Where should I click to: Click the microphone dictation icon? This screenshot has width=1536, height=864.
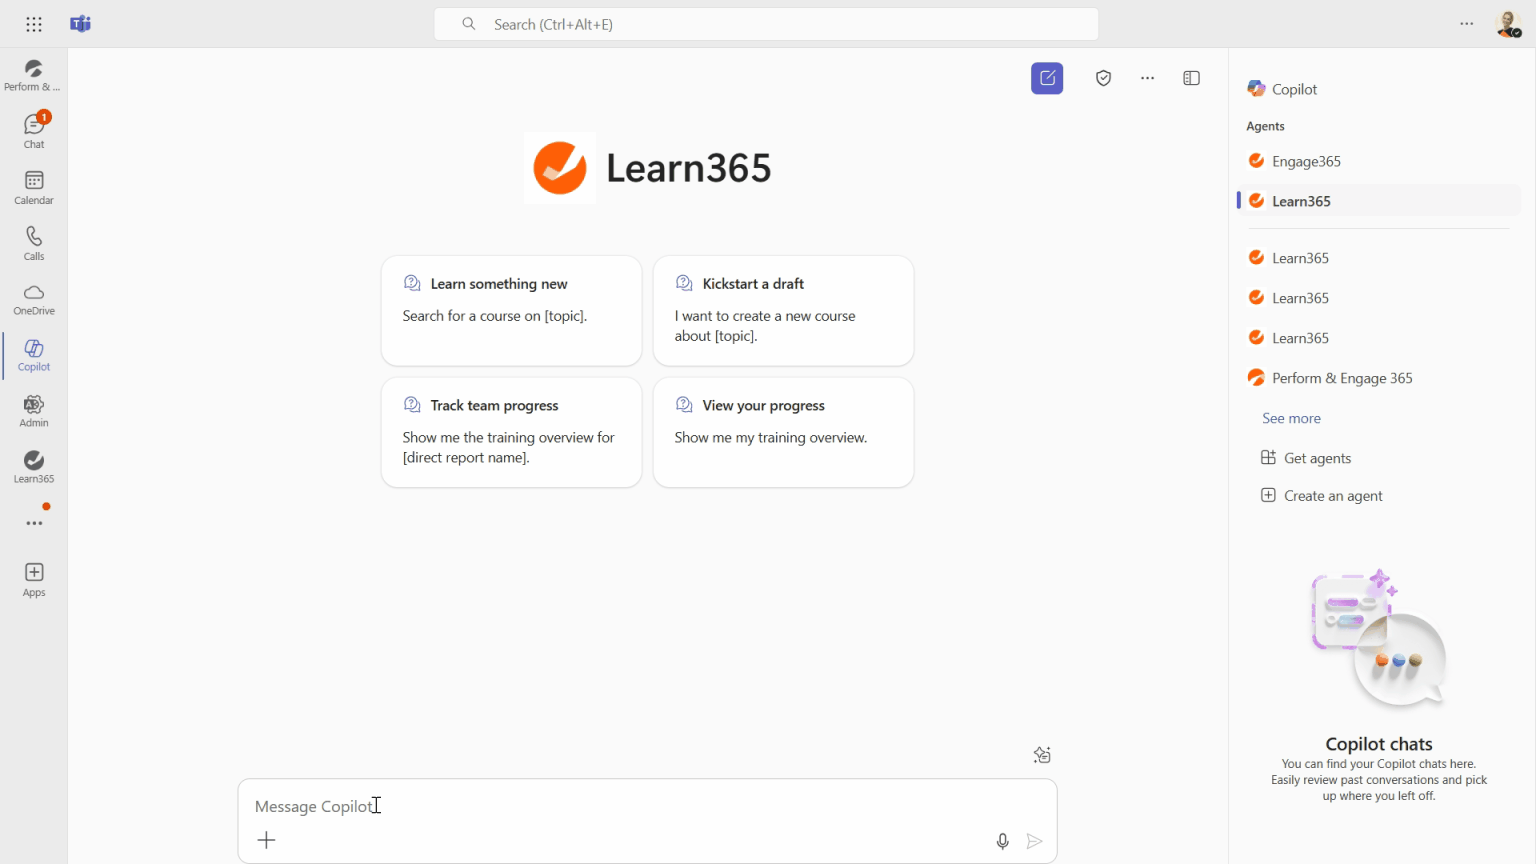pyautogui.click(x=1002, y=841)
